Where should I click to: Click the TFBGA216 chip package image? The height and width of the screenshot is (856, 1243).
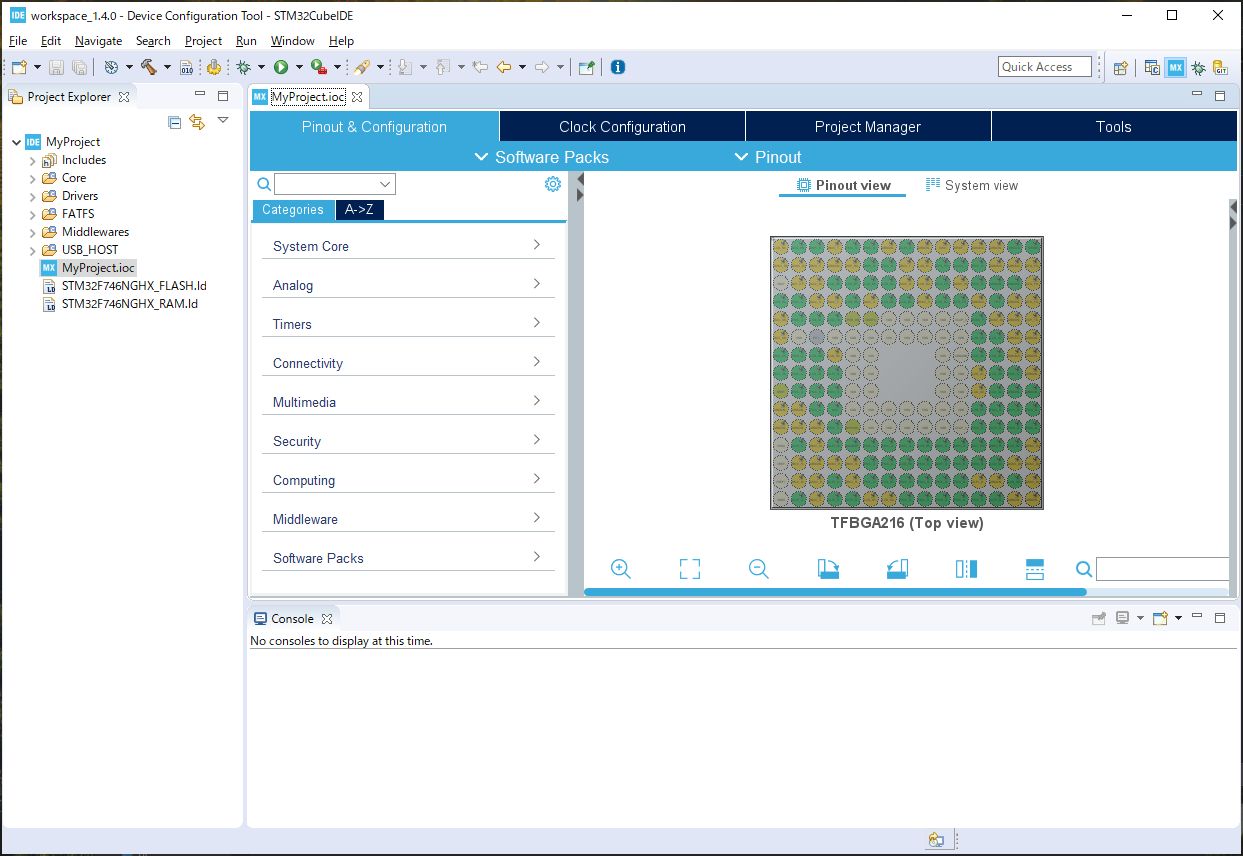click(x=907, y=373)
